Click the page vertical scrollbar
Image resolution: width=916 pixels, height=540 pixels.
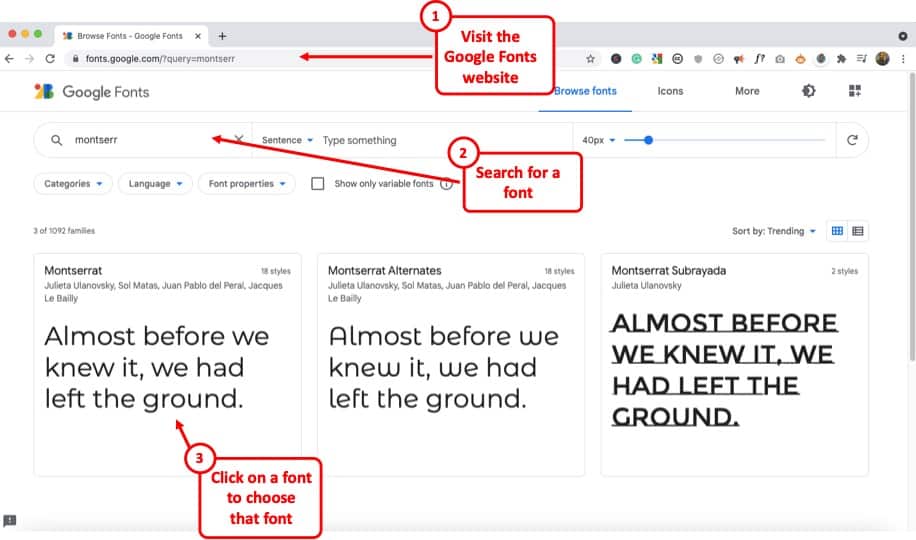tap(911, 216)
